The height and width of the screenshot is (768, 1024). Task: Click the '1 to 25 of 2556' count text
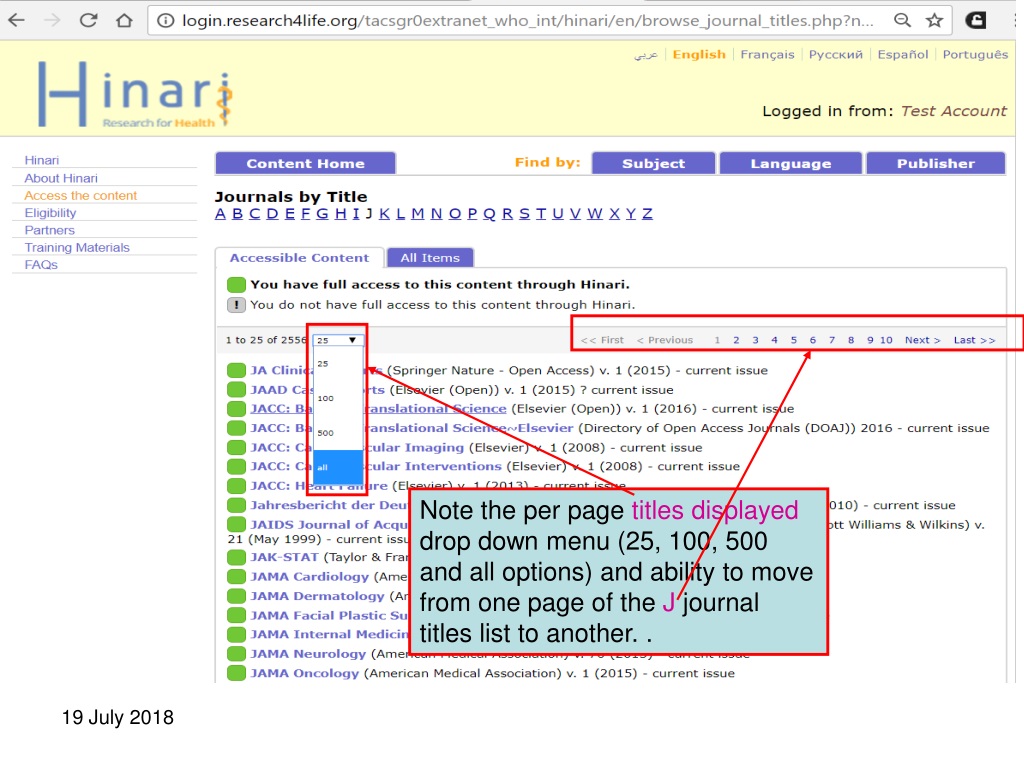tap(266, 340)
